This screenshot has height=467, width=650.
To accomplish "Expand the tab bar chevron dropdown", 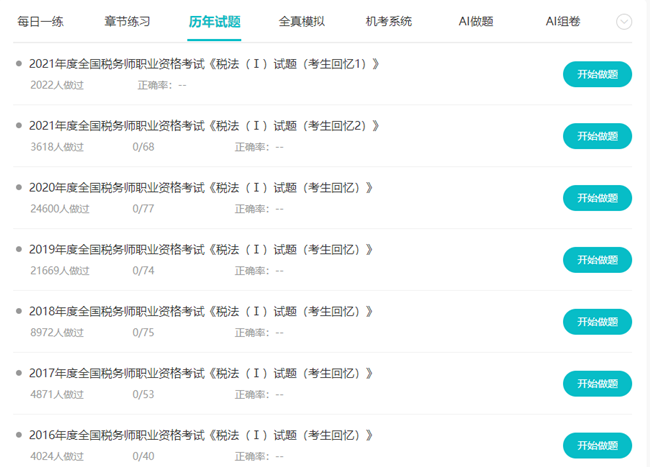I will point(624,21).
